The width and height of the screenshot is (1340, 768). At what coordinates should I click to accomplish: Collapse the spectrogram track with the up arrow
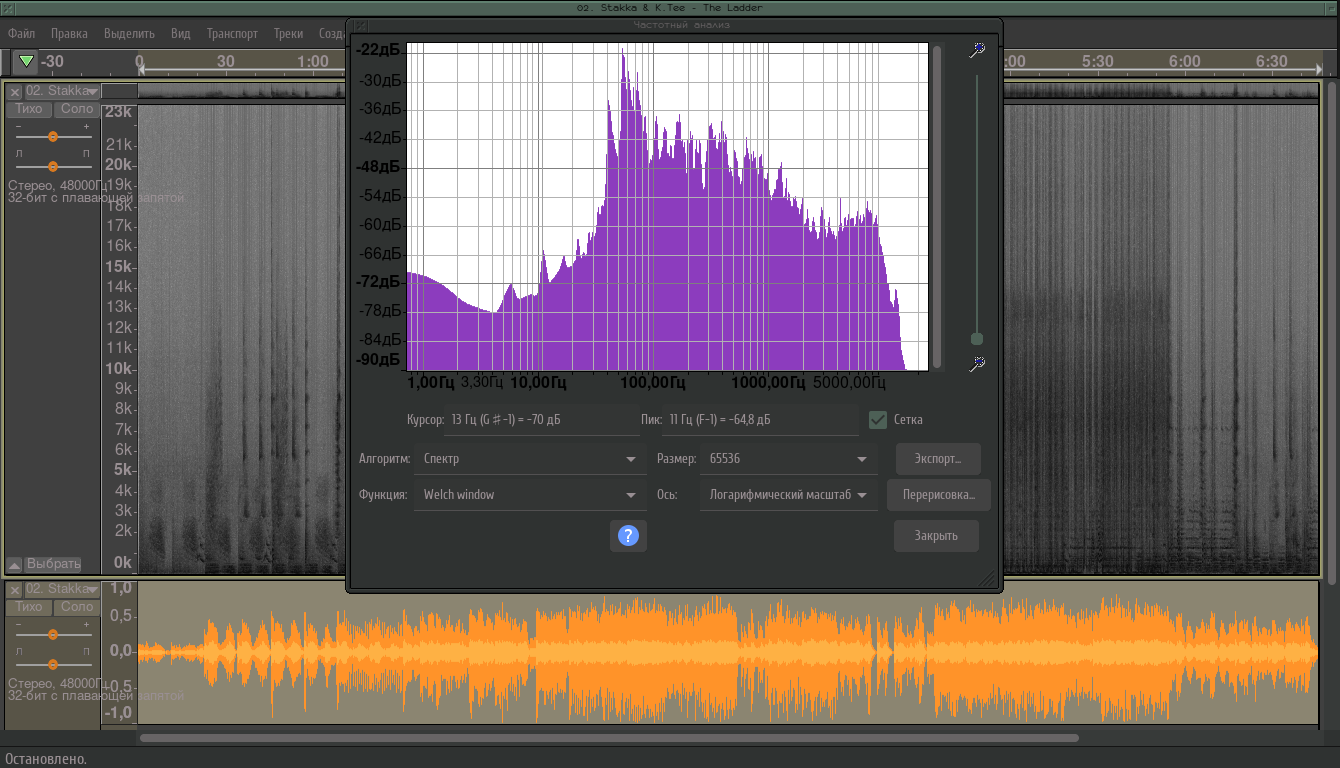pyautogui.click(x=15, y=564)
